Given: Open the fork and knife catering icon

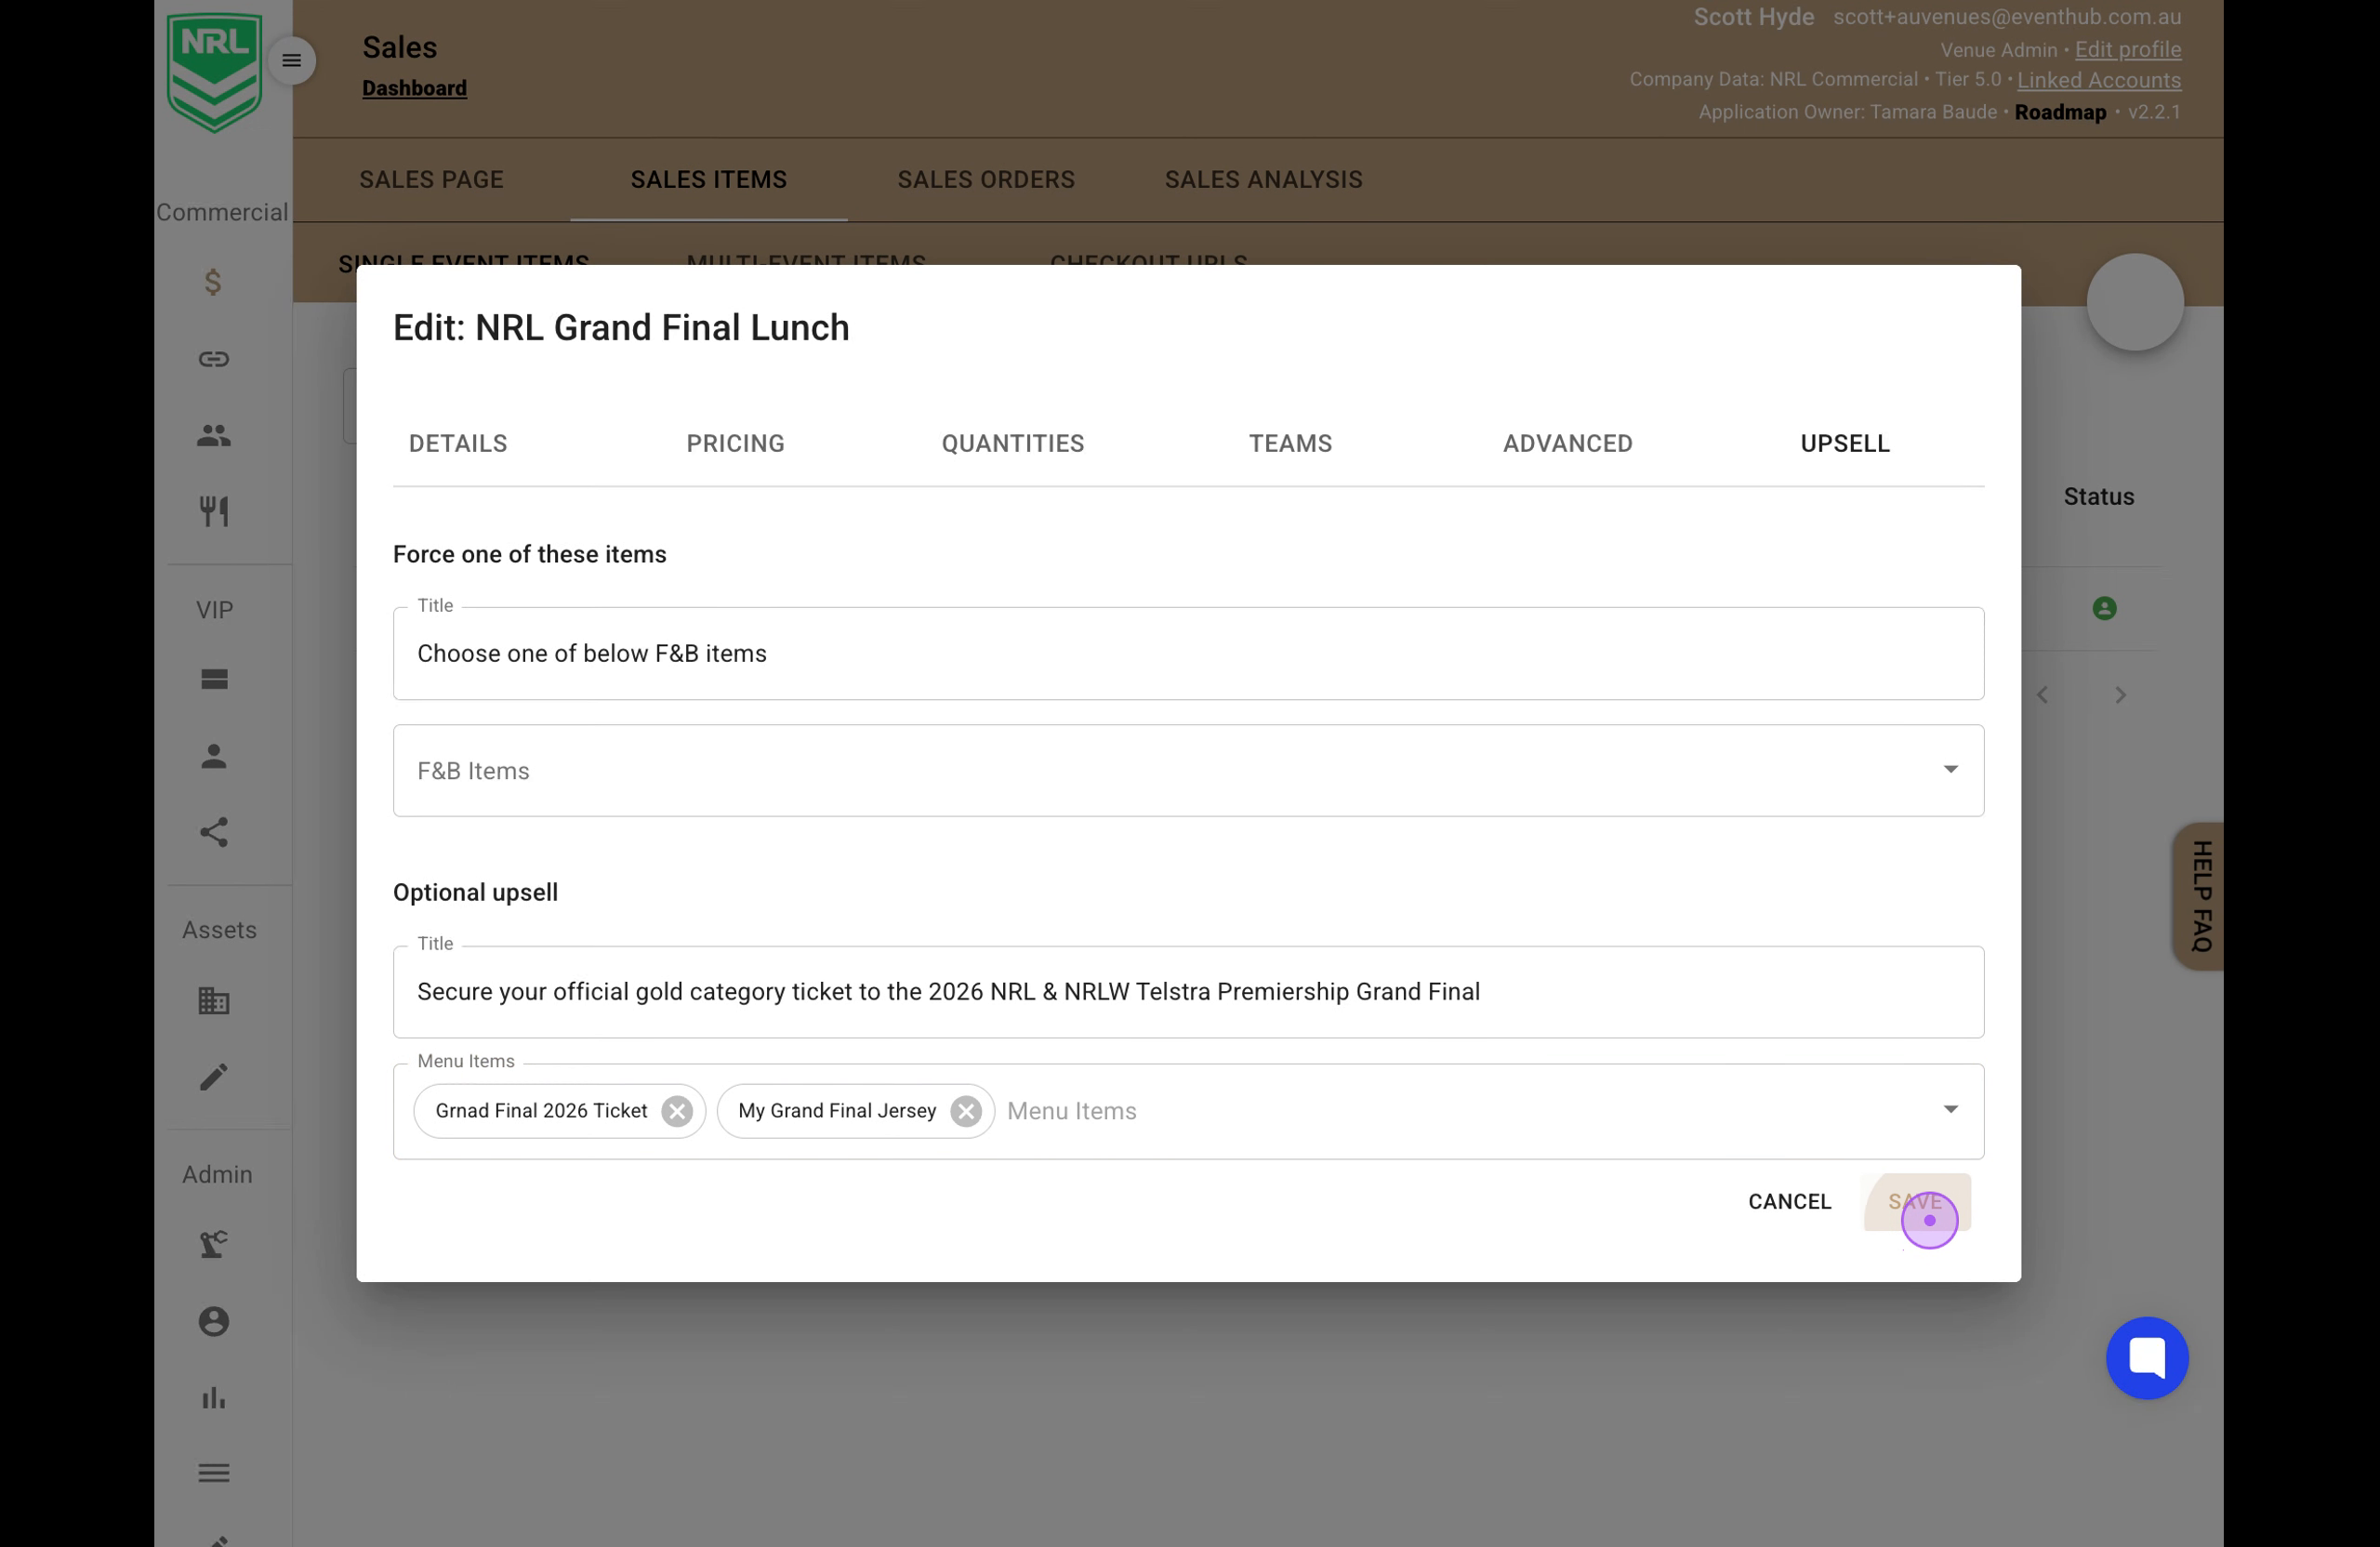Looking at the screenshot, I should click(214, 511).
